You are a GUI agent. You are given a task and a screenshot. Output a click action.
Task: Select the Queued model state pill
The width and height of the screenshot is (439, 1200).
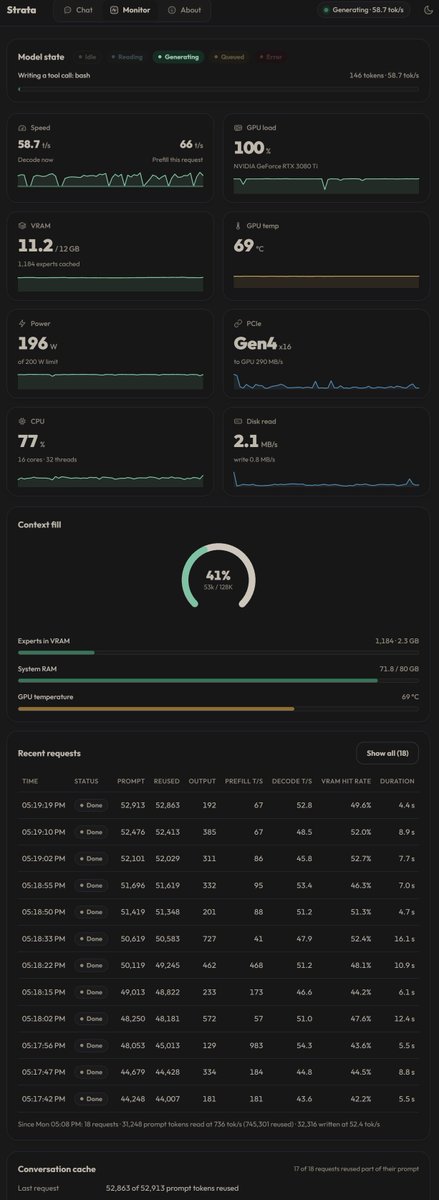tap(227, 57)
